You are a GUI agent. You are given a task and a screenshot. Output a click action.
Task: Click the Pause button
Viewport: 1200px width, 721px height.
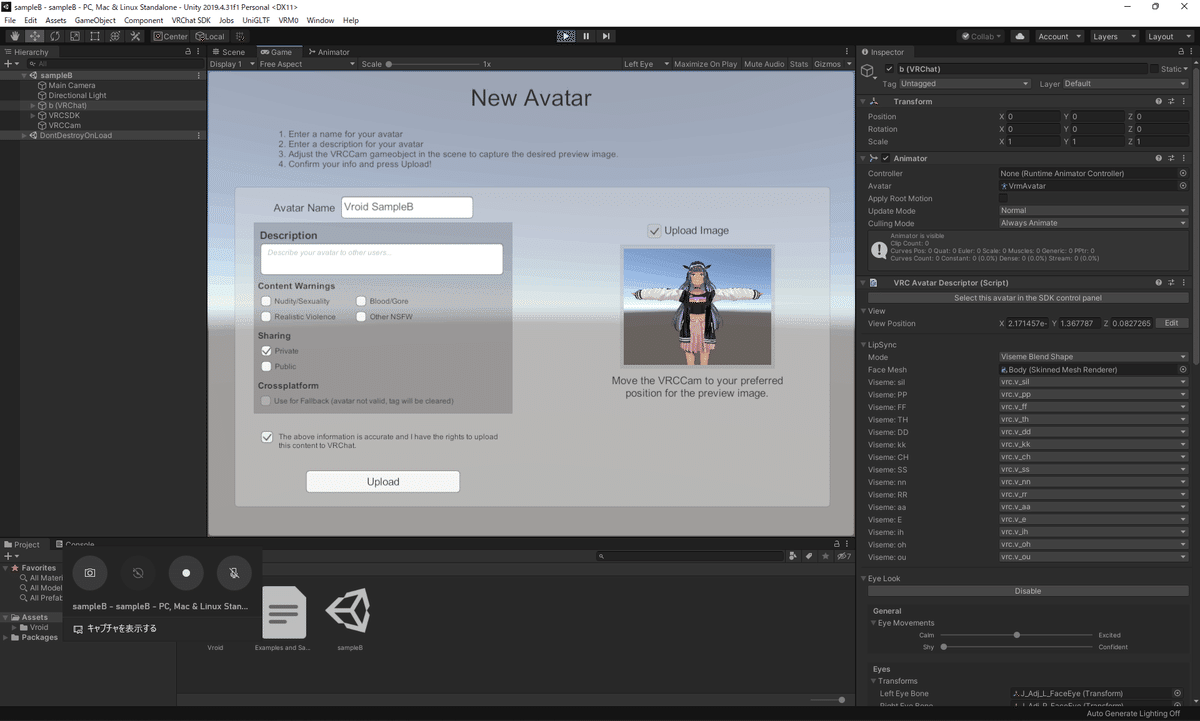tap(586, 36)
